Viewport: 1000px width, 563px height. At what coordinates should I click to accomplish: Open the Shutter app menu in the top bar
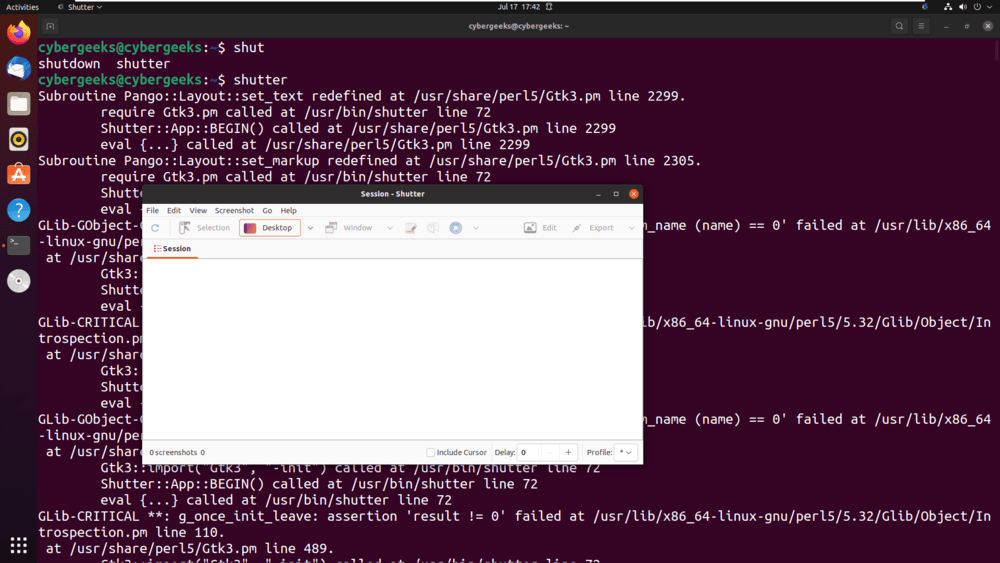[80, 7]
